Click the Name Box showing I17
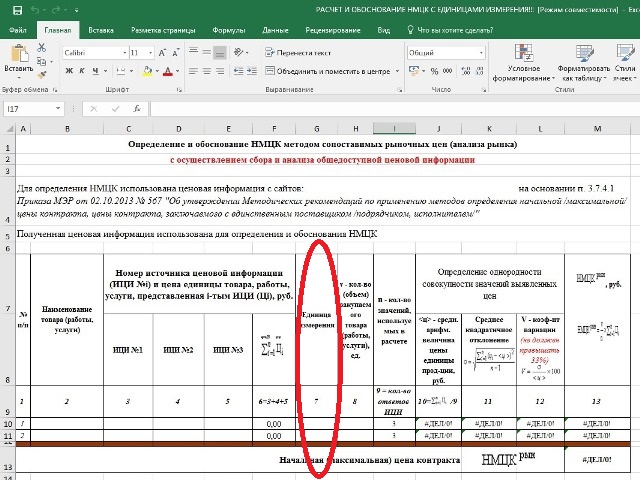The width and height of the screenshot is (640, 480). pyautogui.click(x=33, y=109)
